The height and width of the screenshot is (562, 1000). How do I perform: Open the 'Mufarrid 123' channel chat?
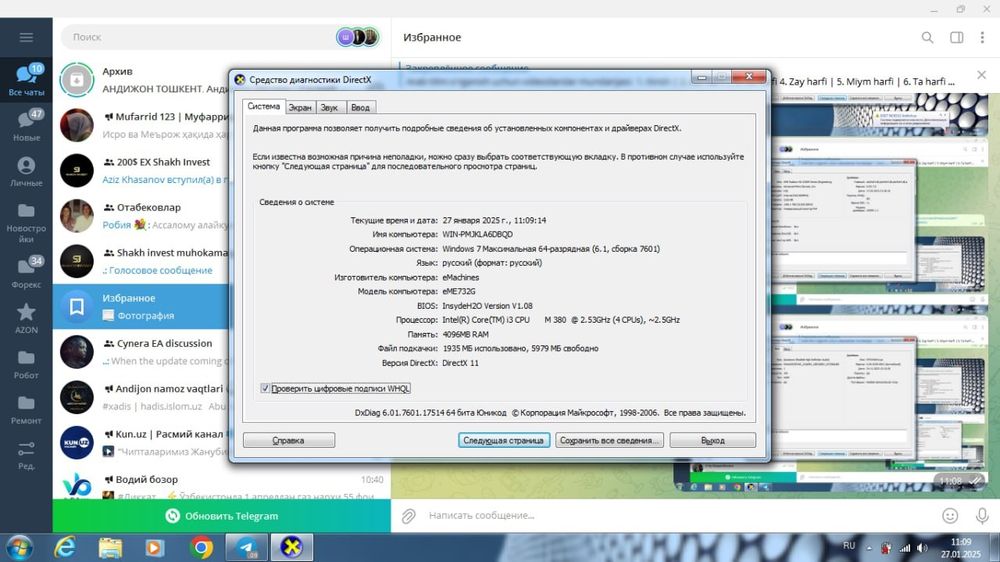coord(142,125)
